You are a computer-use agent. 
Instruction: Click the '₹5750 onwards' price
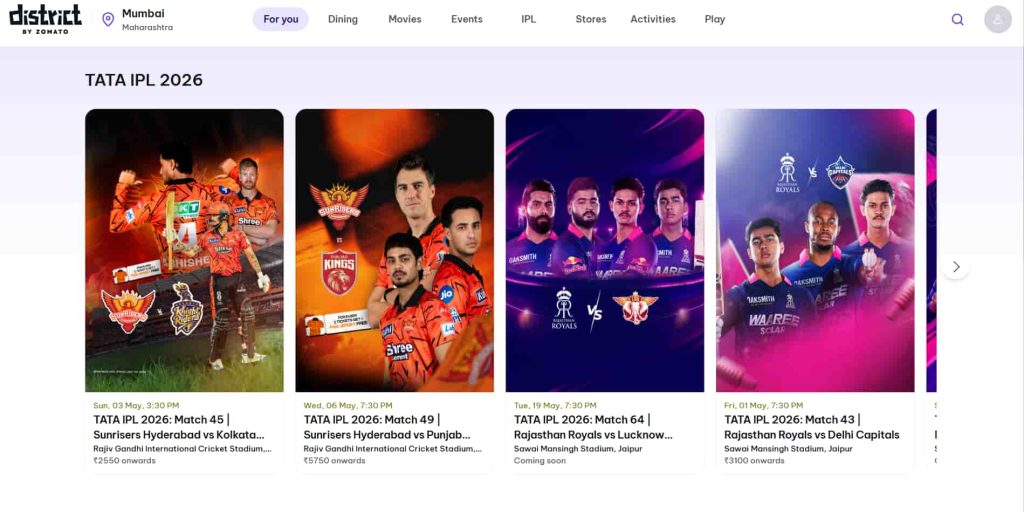click(334, 461)
